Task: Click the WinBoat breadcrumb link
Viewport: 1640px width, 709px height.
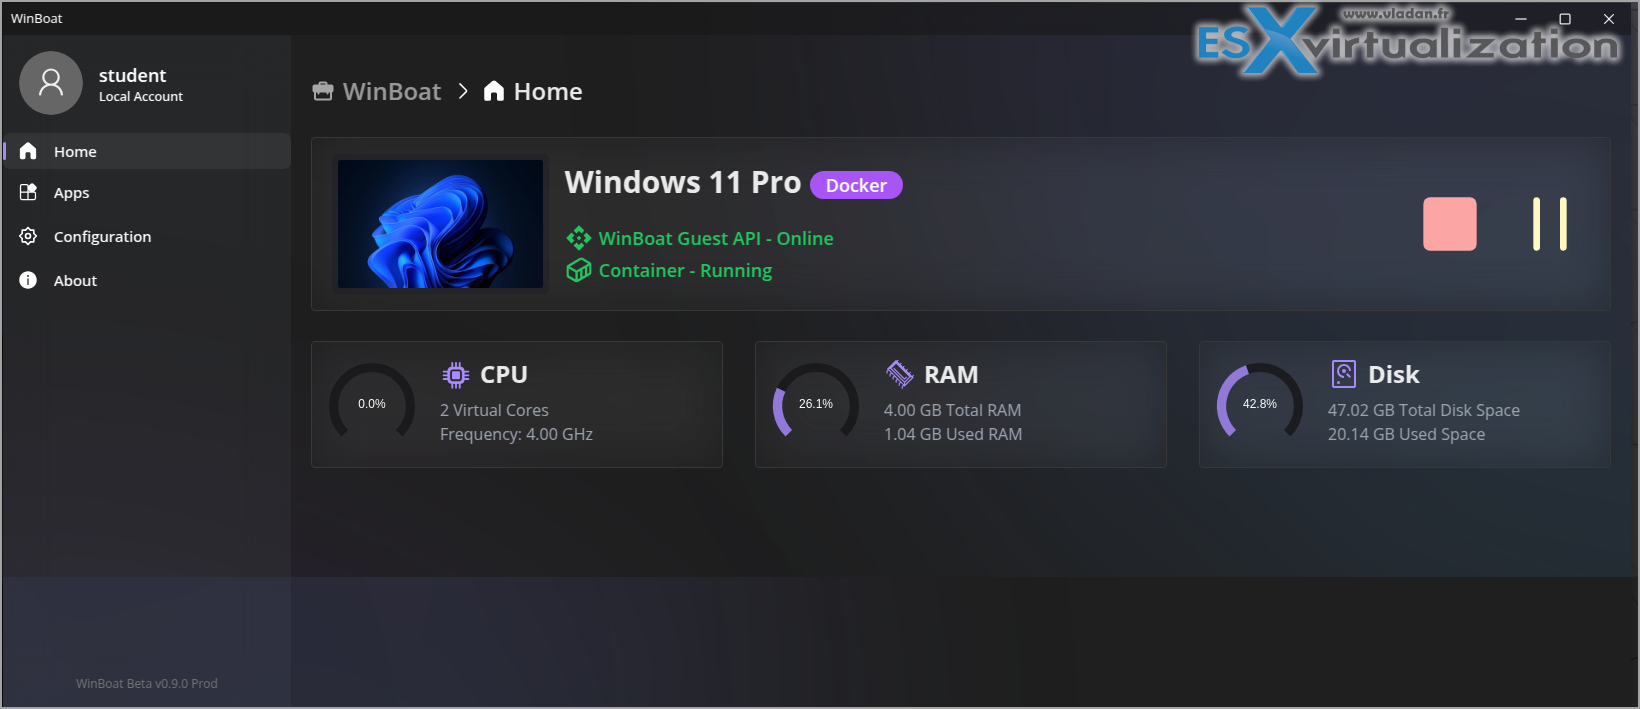Action: 391,92
